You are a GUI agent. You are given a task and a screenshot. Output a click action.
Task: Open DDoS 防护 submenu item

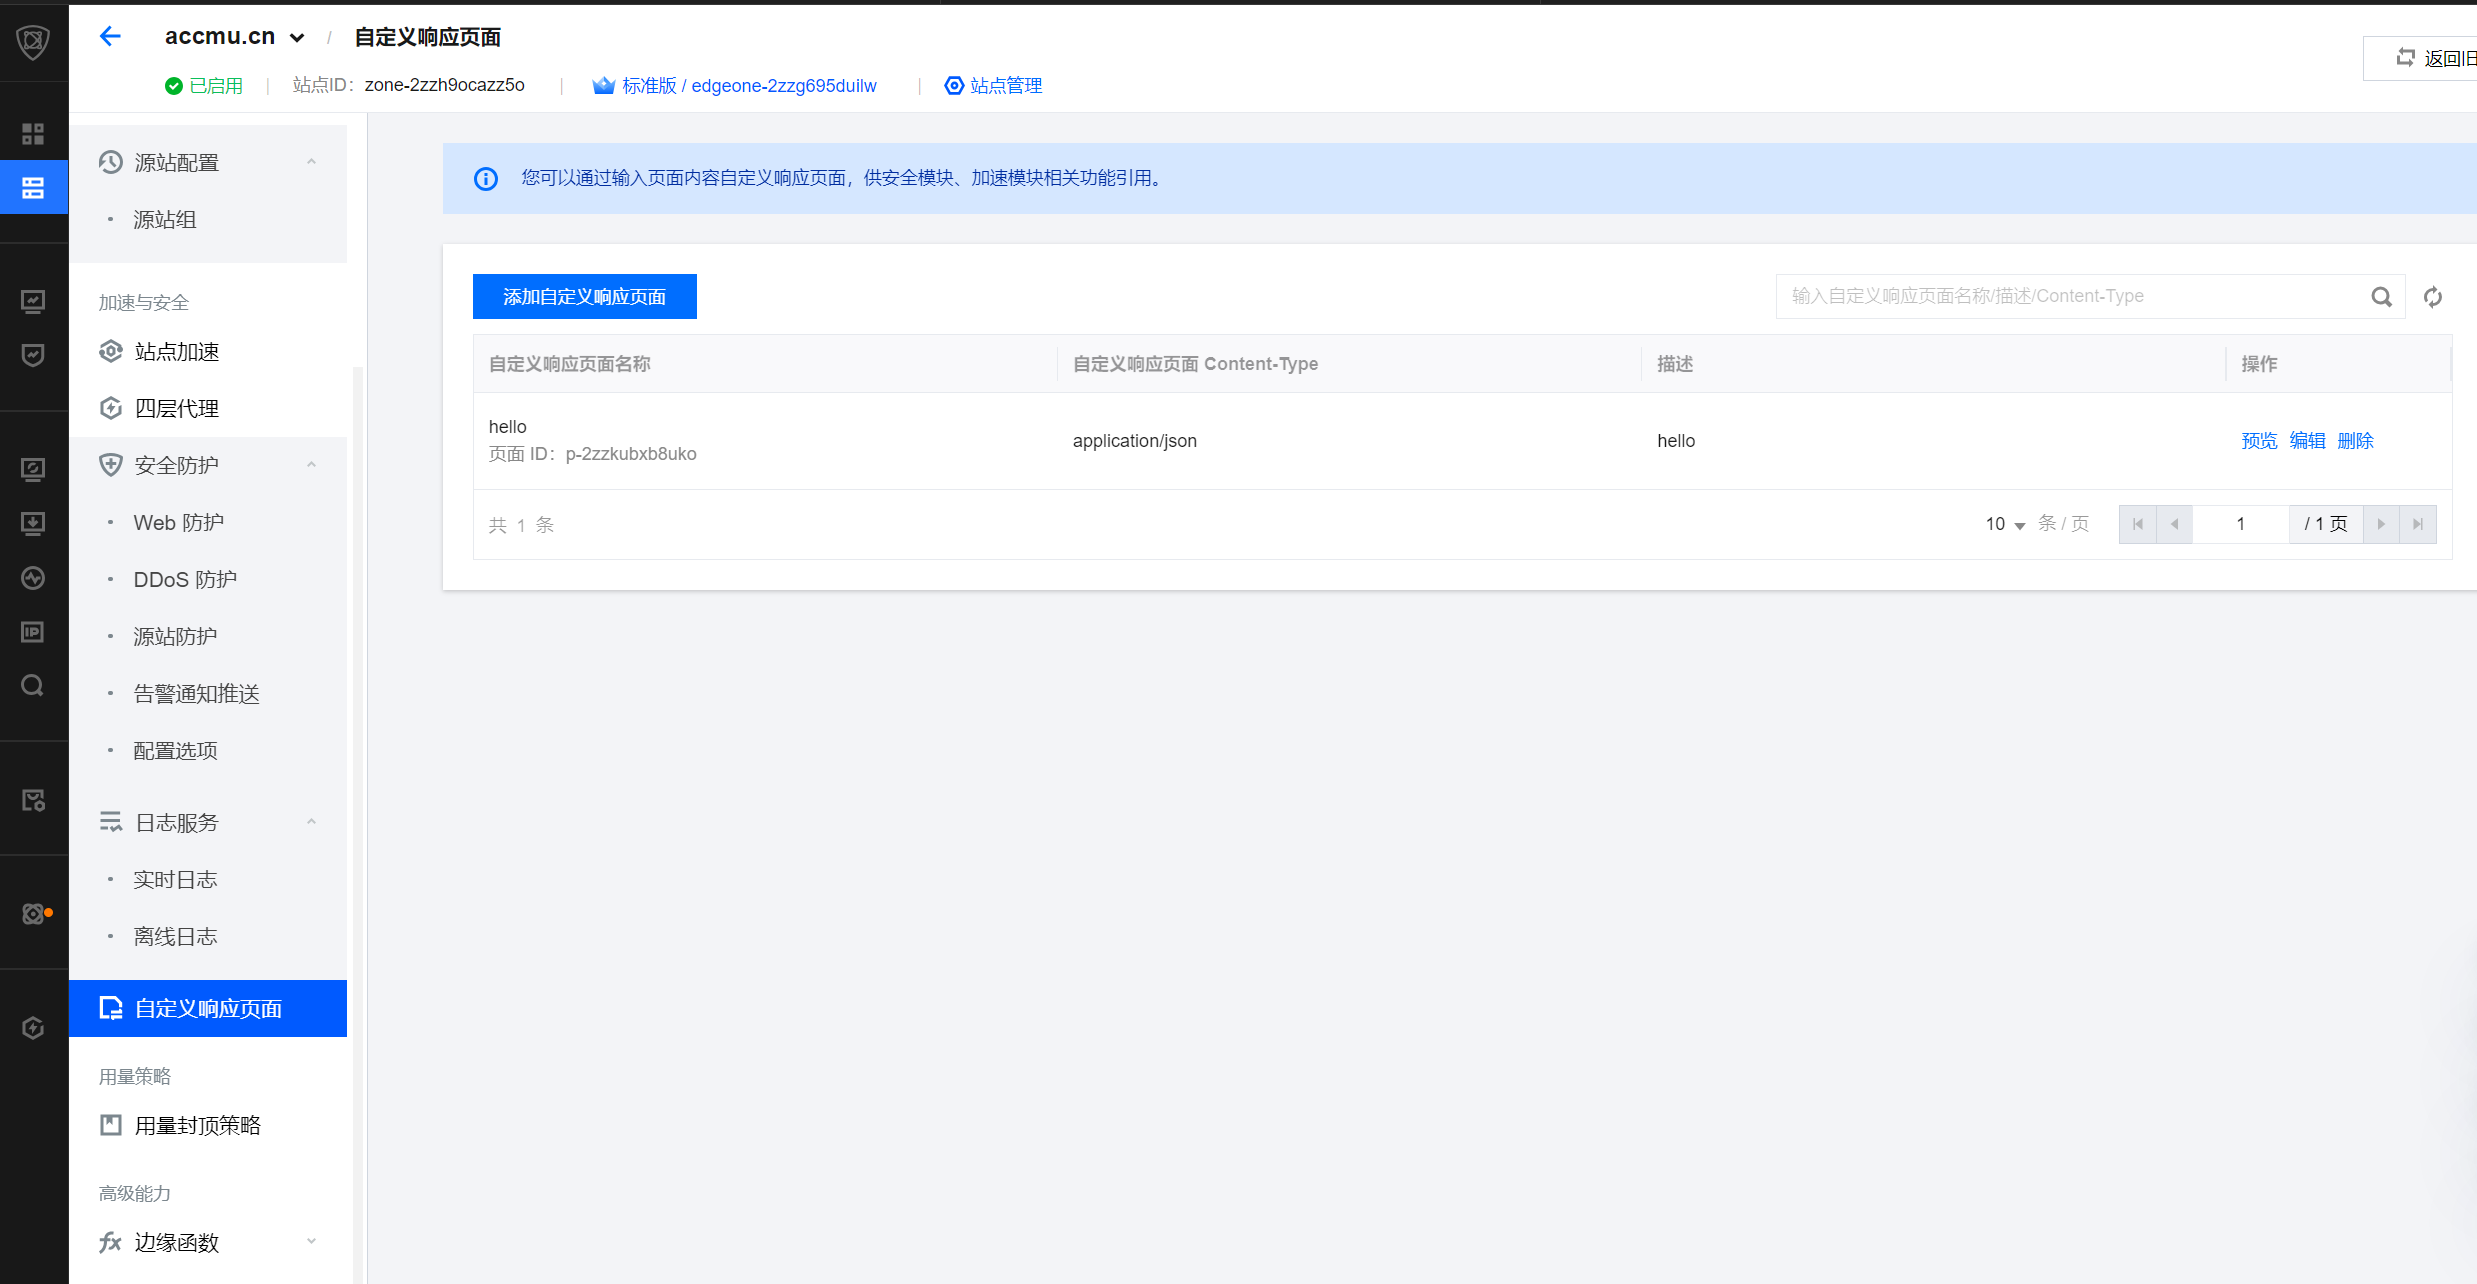185,579
